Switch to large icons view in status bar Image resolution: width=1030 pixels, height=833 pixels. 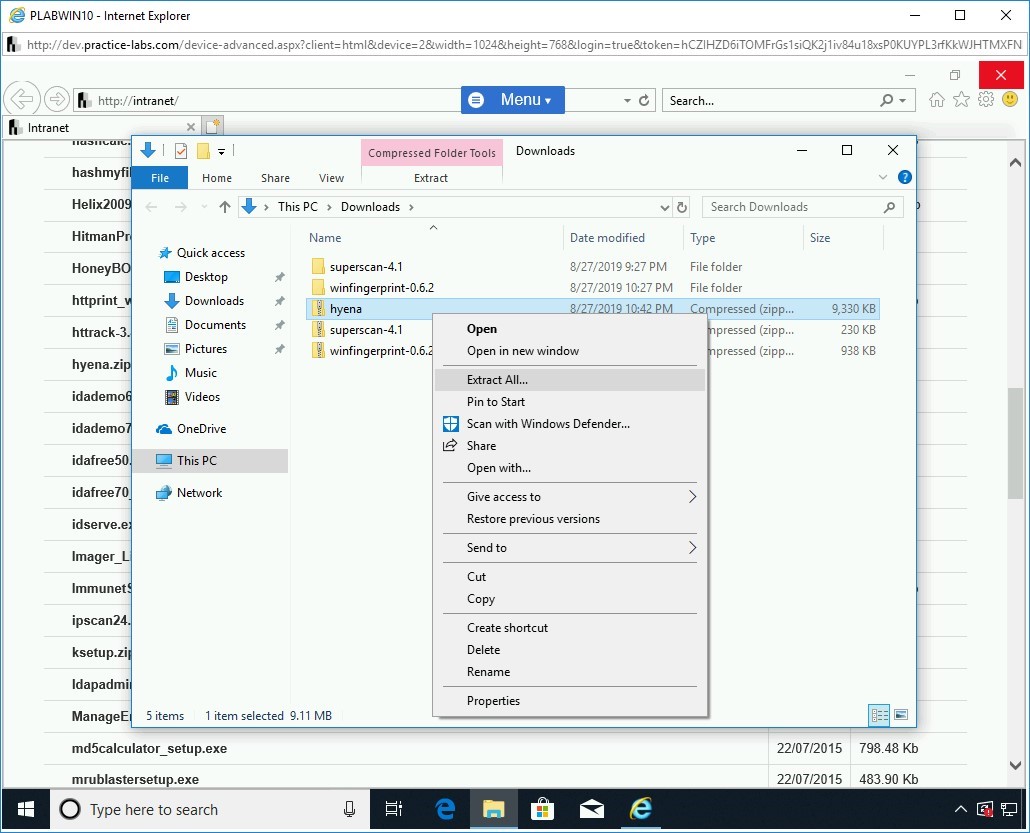click(x=901, y=715)
